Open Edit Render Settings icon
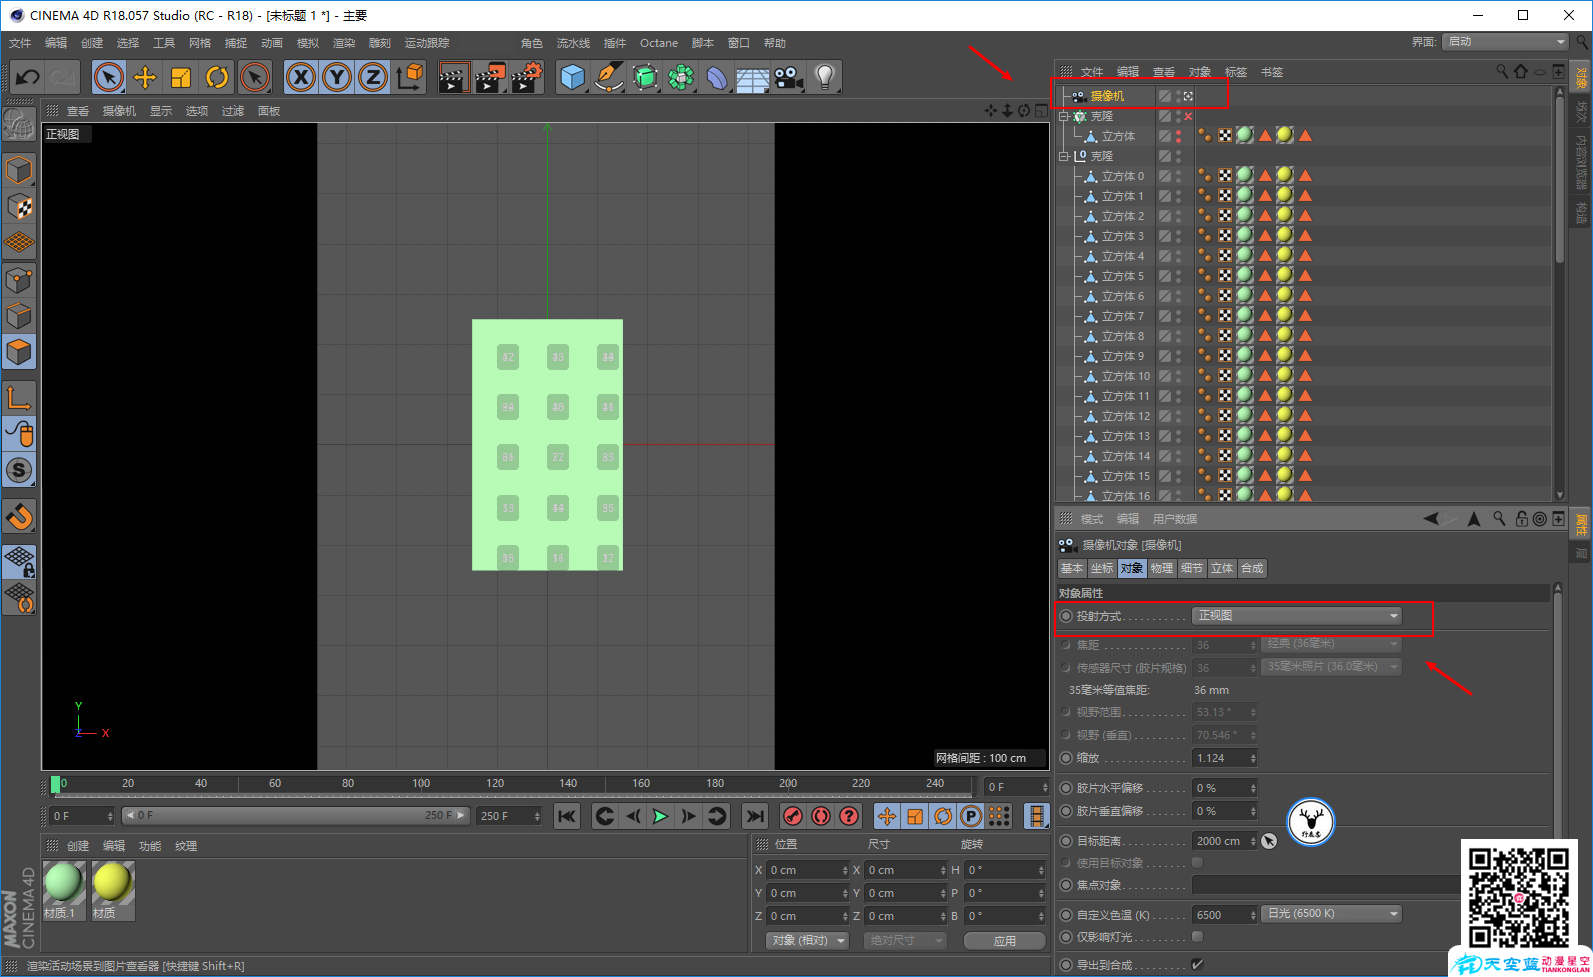Viewport: 1593px width, 977px height. coord(526,77)
